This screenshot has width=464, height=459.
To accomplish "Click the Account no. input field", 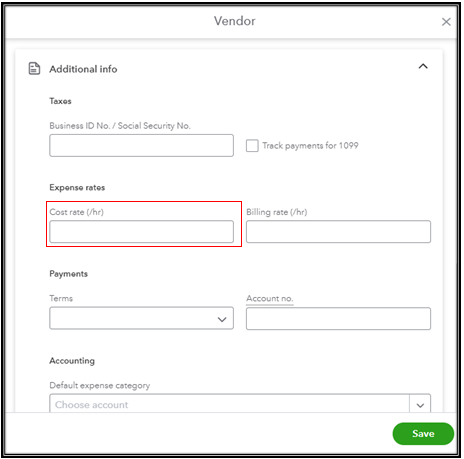I will click(x=338, y=319).
